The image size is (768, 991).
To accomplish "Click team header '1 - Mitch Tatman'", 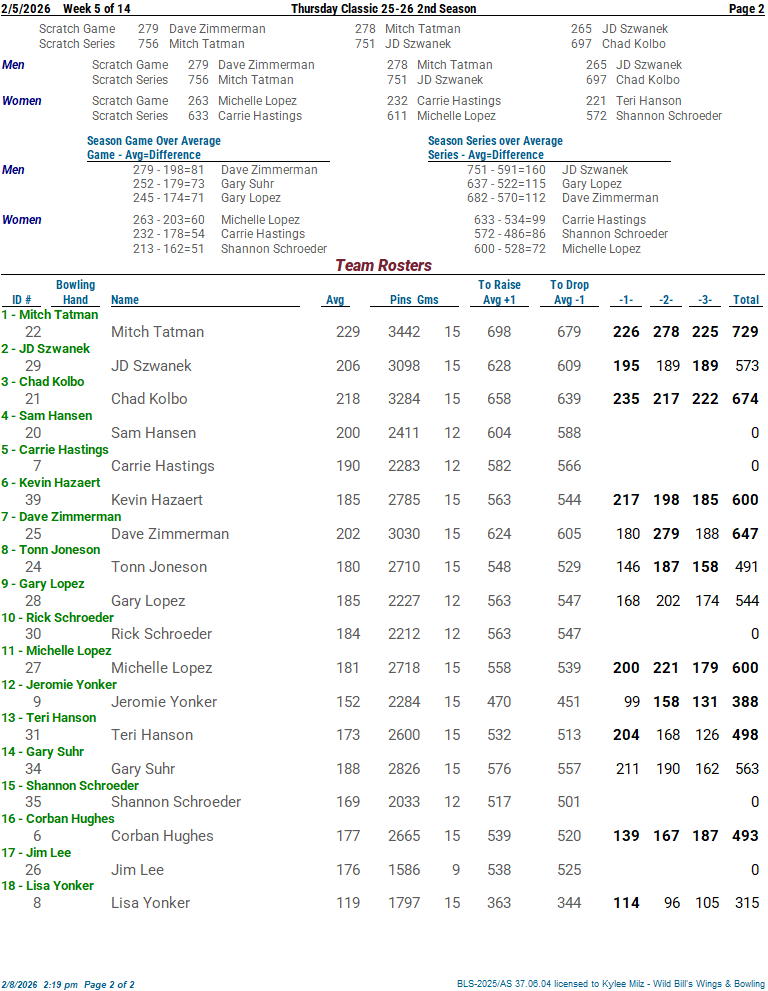I will (50, 315).
